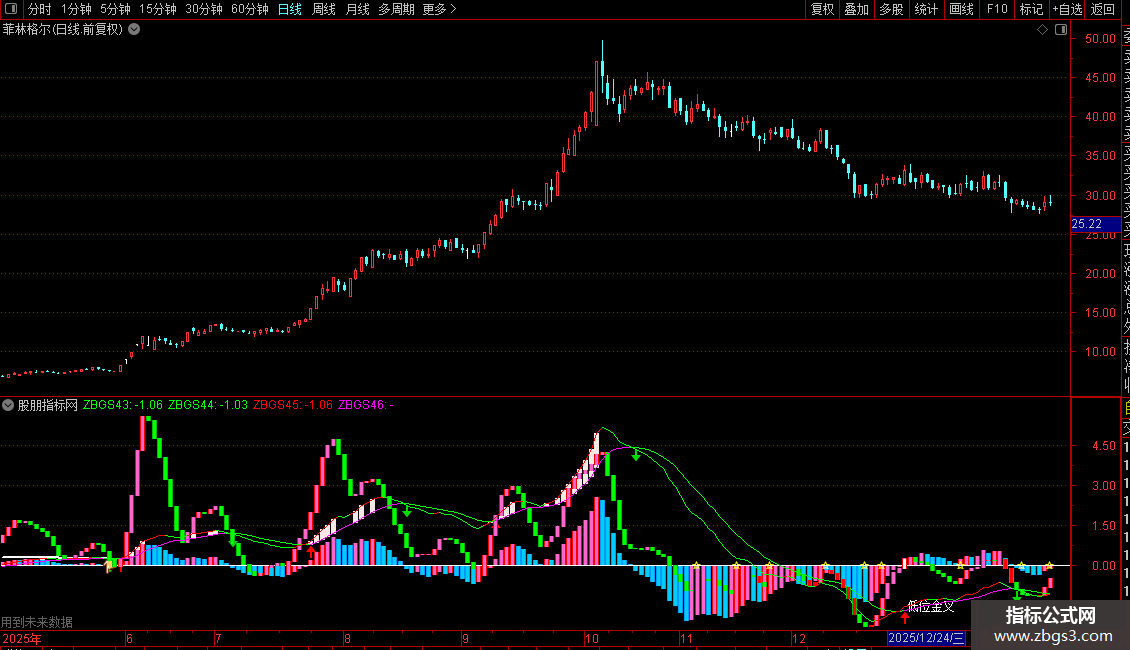Image resolution: width=1130 pixels, height=650 pixels.
Task: Click the 菲林格尔(日线.前复权) chart title
Action: click(63, 30)
